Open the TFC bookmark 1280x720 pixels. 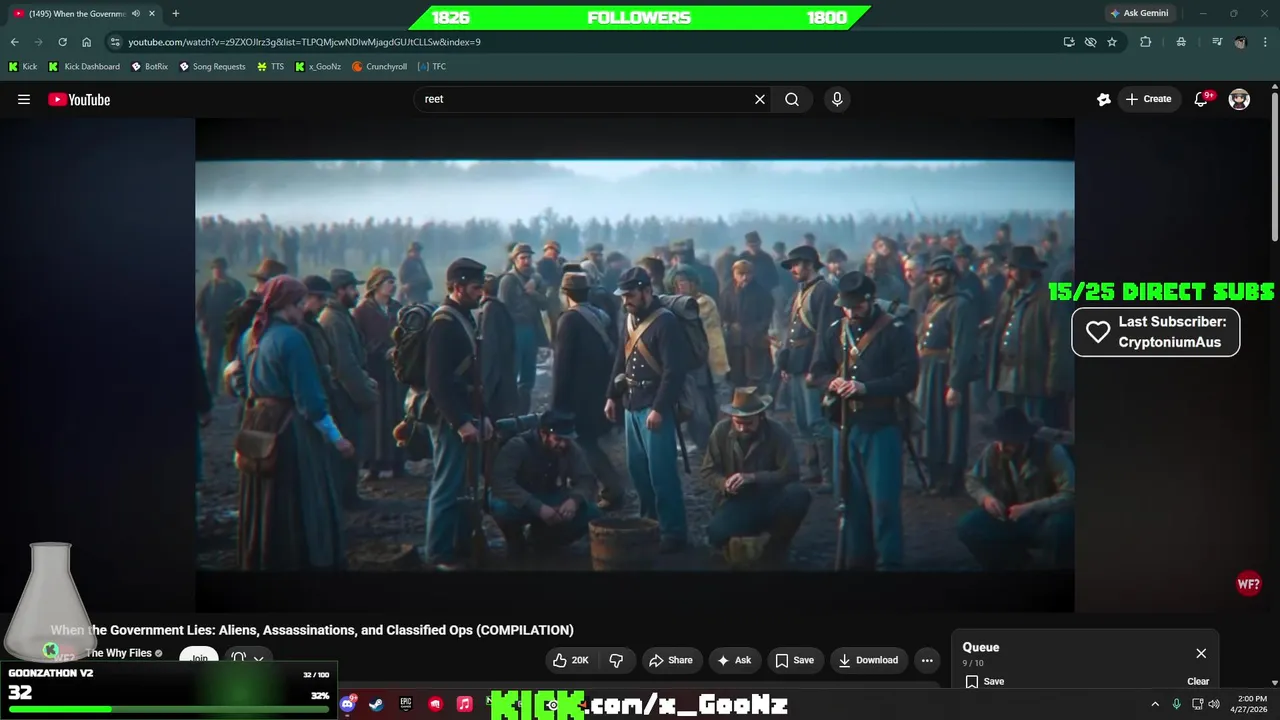pos(432,67)
